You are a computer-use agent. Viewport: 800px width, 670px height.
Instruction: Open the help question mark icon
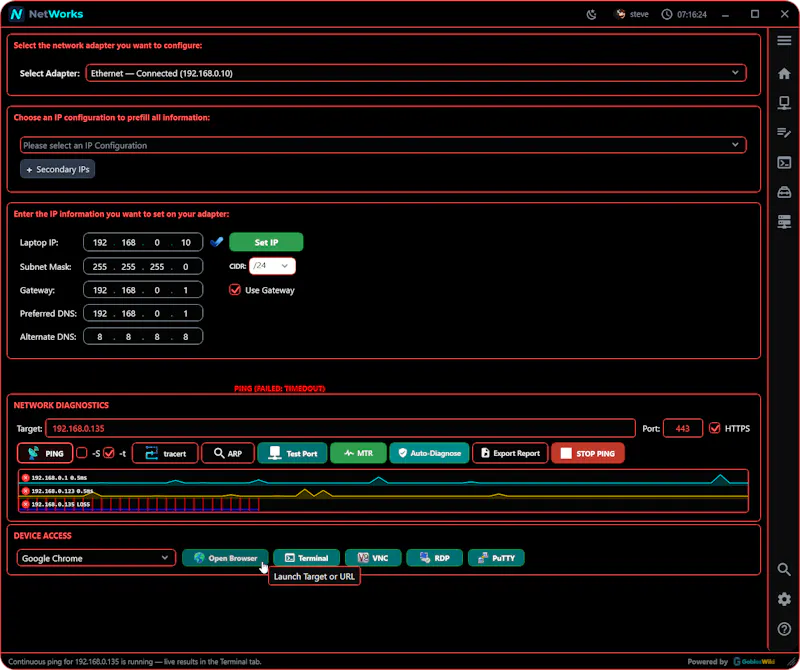coord(784,629)
